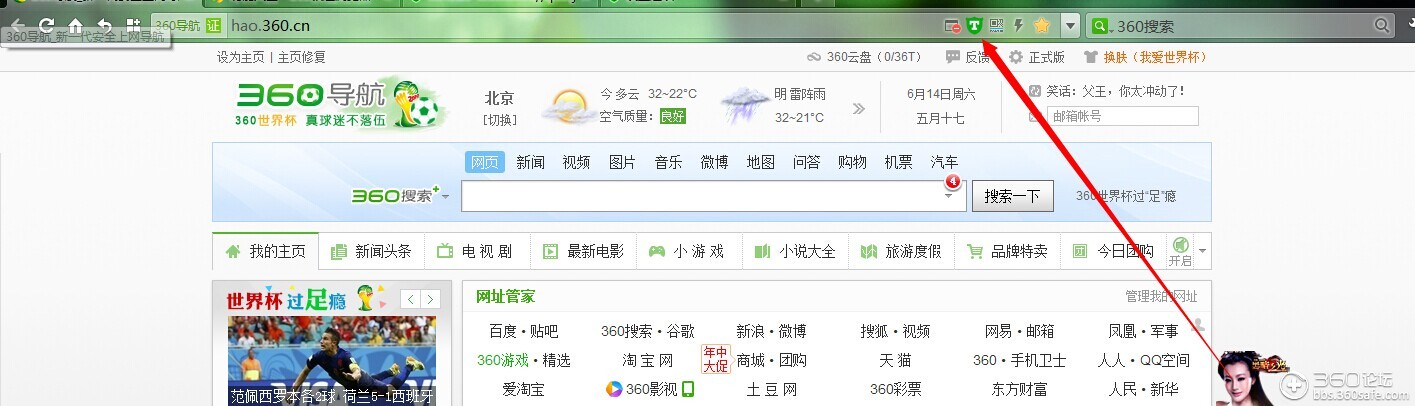Select 正式版 with the gear icon
1415x406 pixels.
coord(1036,57)
